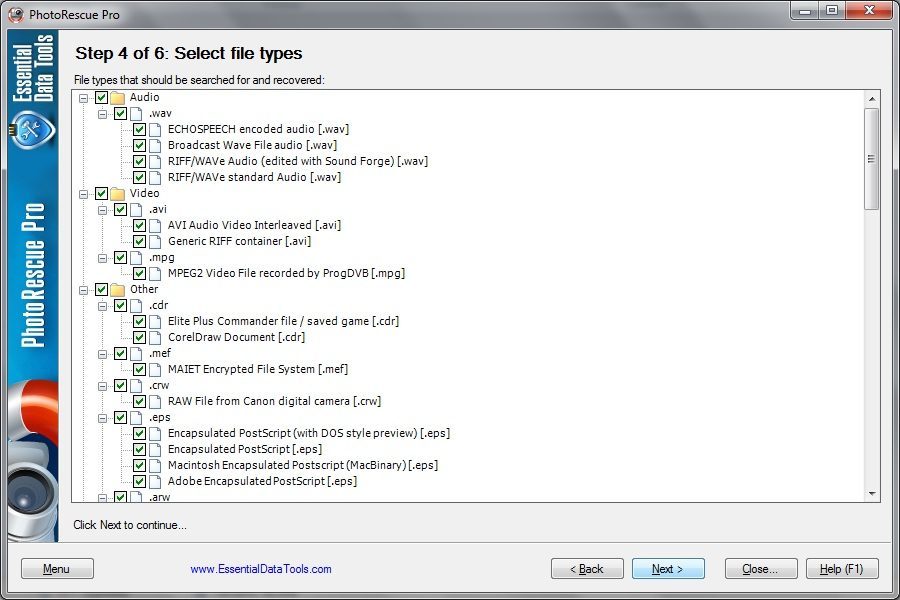The width and height of the screenshot is (900, 600).
Task: Maximize the PhotoRescue Pro window
Action: pos(832,10)
